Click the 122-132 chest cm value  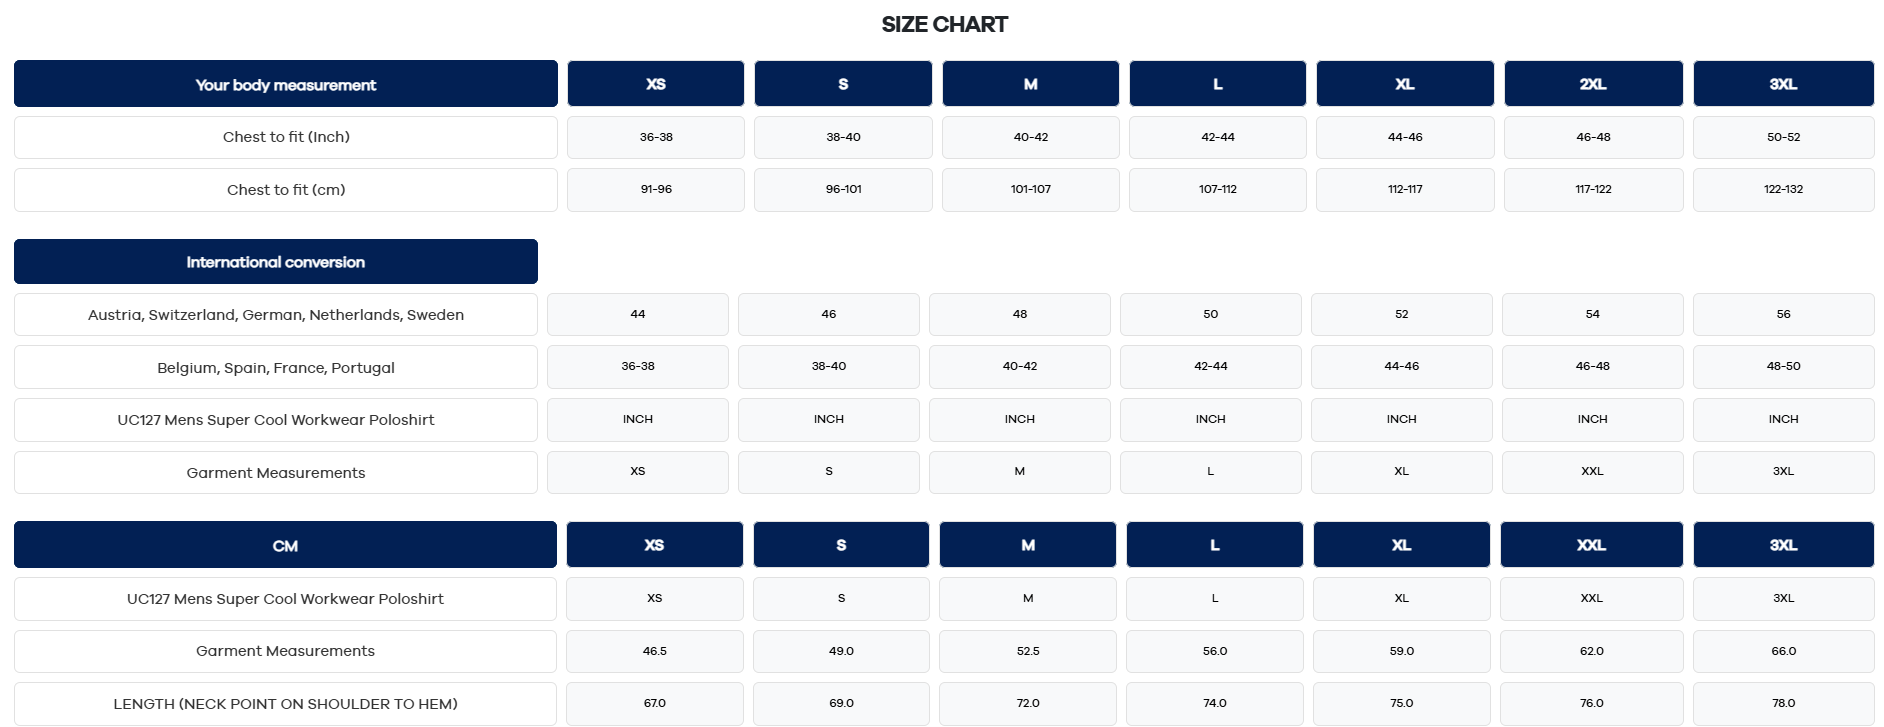tap(1783, 190)
